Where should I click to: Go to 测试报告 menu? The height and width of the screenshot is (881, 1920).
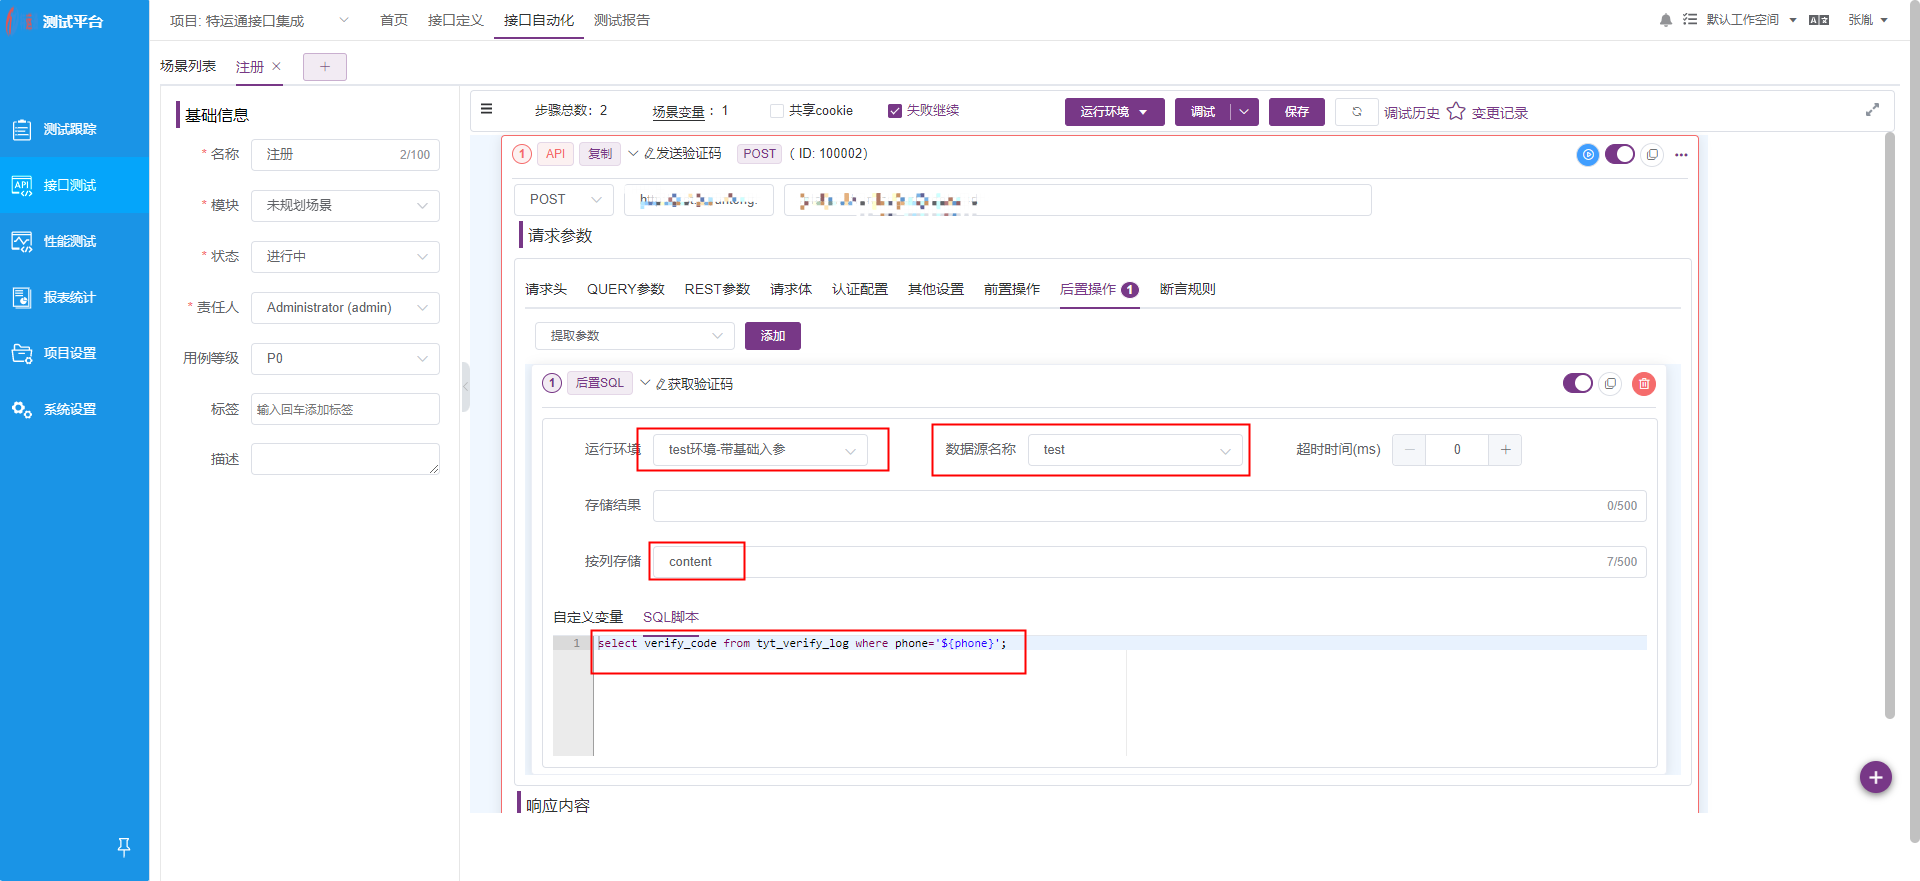621,20
